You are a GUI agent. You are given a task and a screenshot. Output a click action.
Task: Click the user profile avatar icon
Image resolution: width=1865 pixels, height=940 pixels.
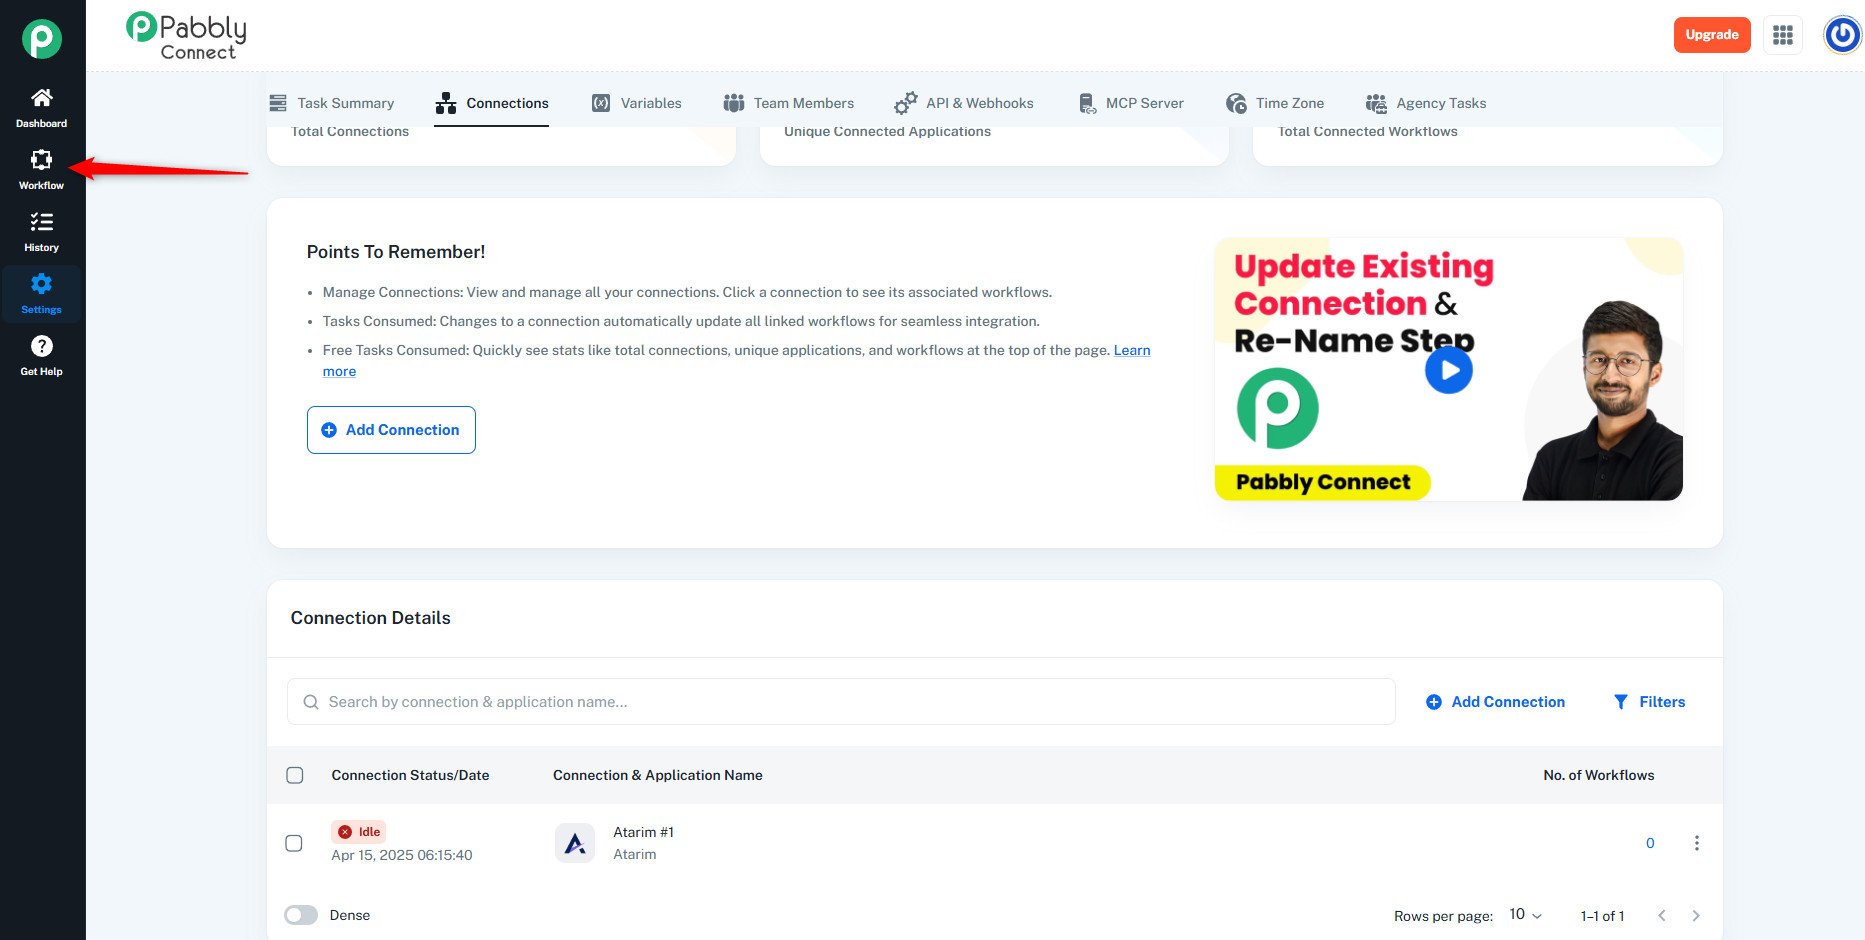coord(1842,35)
